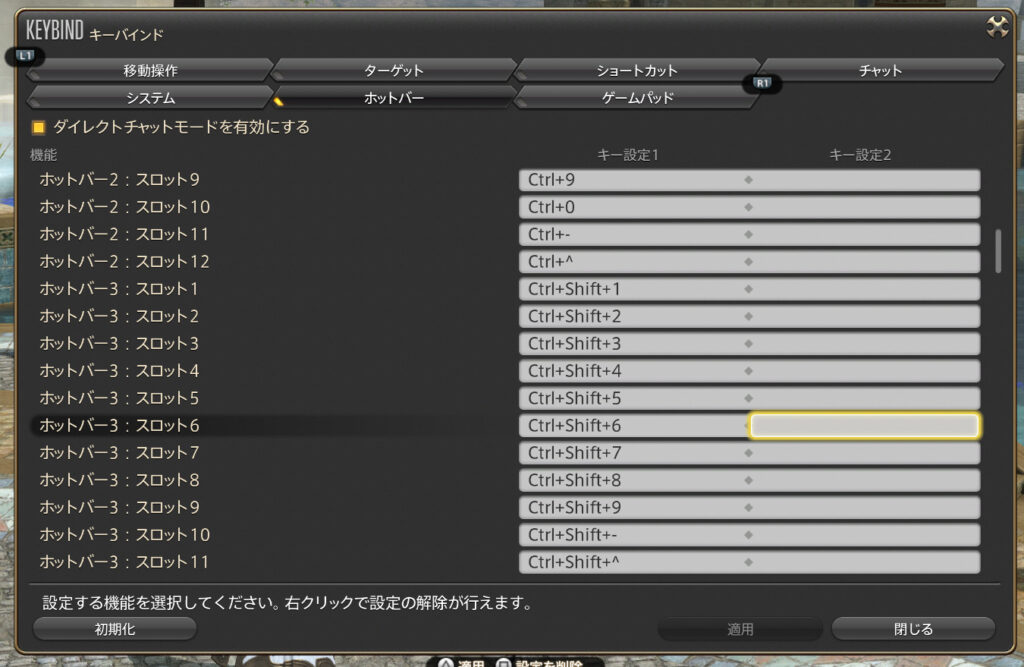
Task: Open the チャット tab
Action: coord(881,70)
